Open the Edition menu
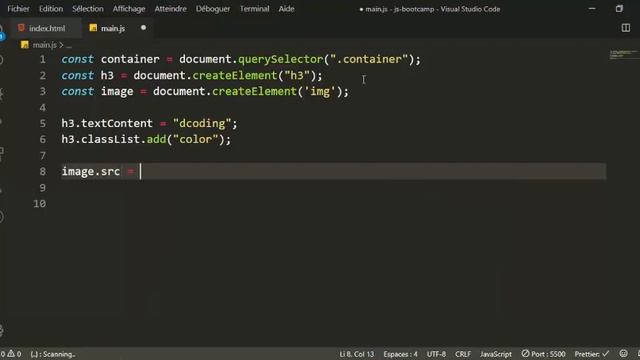This screenshot has width=640, height=360. click(x=51, y=9)
